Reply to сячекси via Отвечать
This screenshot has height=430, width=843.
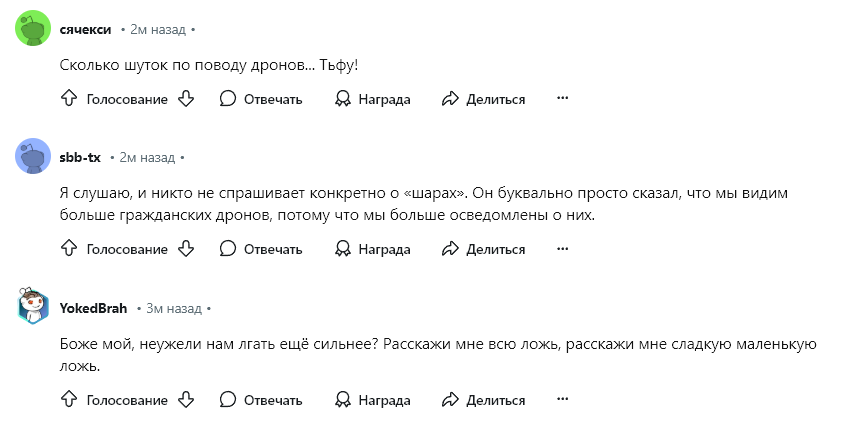261,99
